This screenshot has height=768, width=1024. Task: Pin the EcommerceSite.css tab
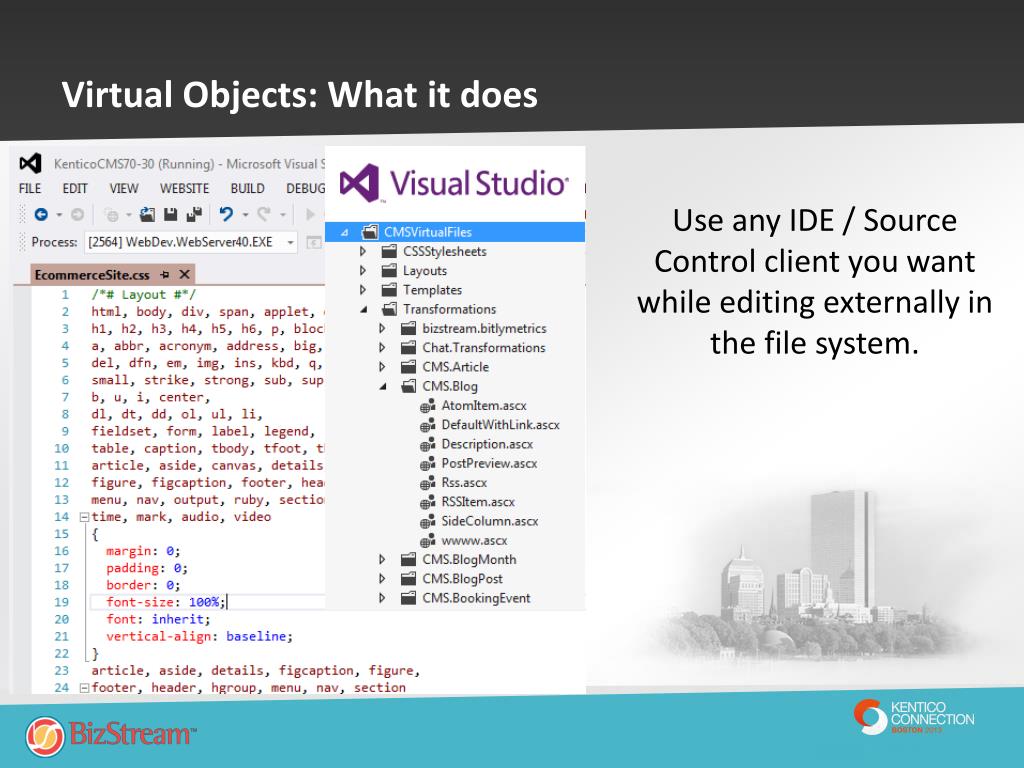click(x=165, y=275)
